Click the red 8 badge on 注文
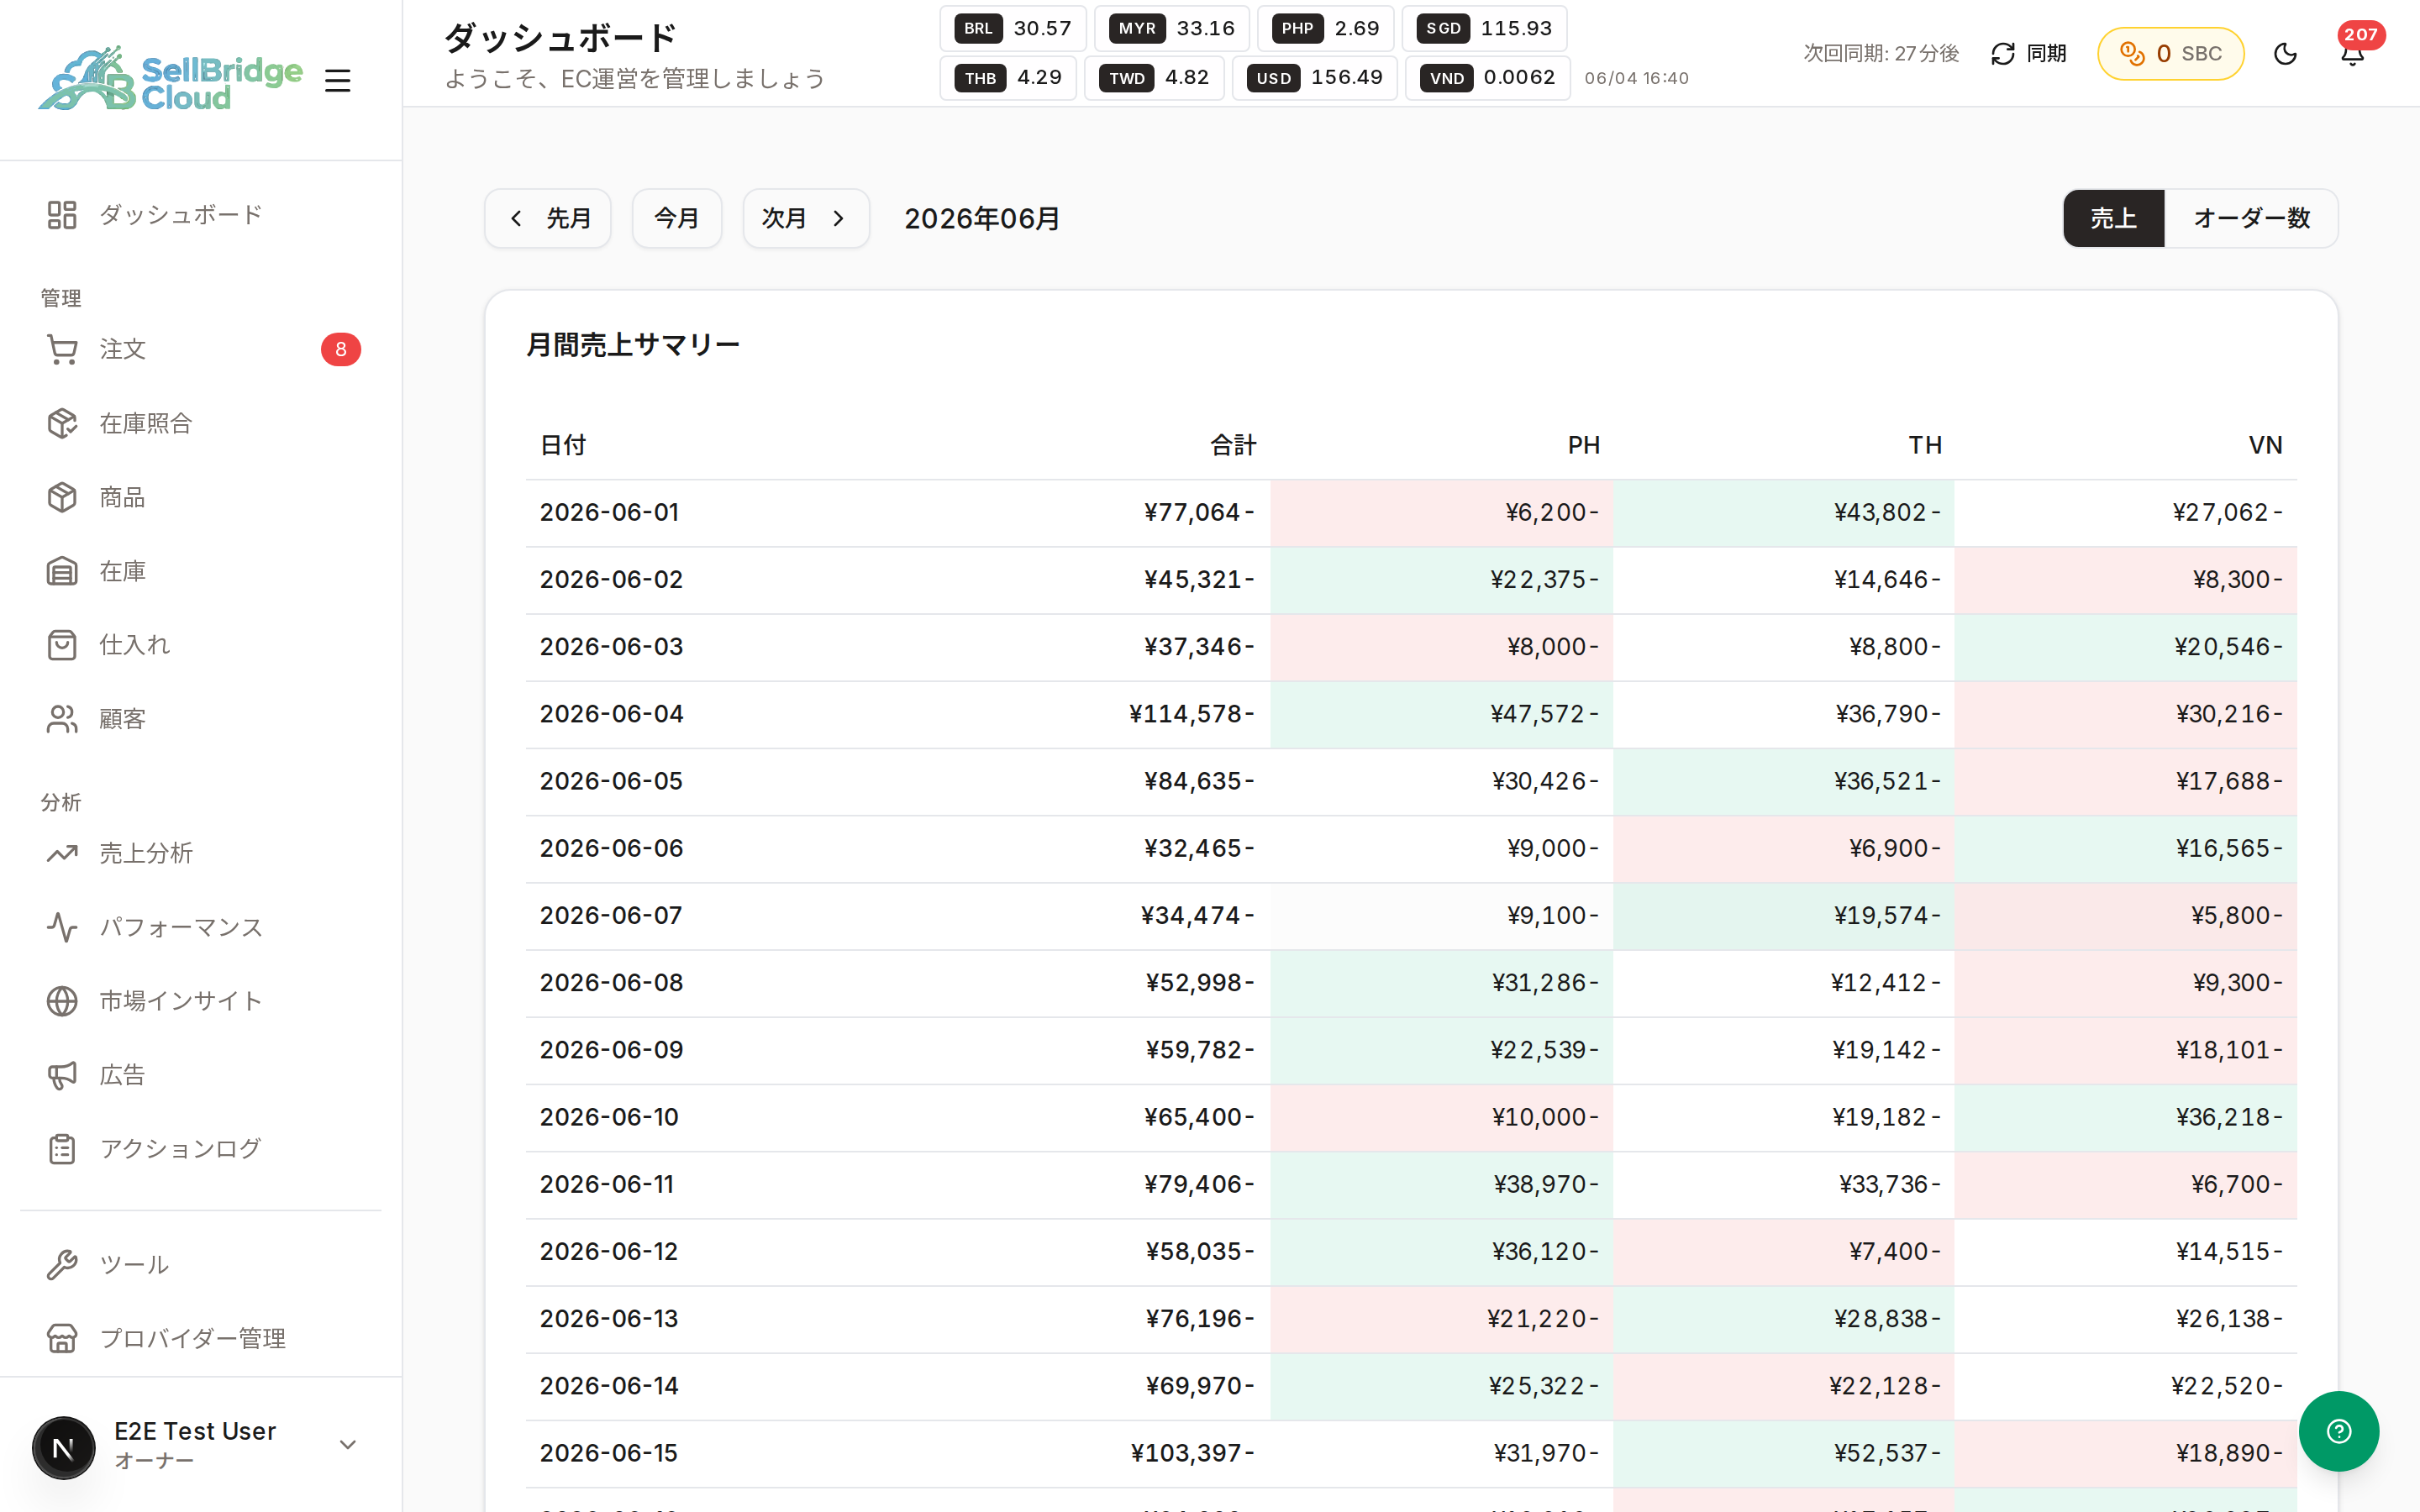This screenshot has height=1512, width=2420. [341, 349]
